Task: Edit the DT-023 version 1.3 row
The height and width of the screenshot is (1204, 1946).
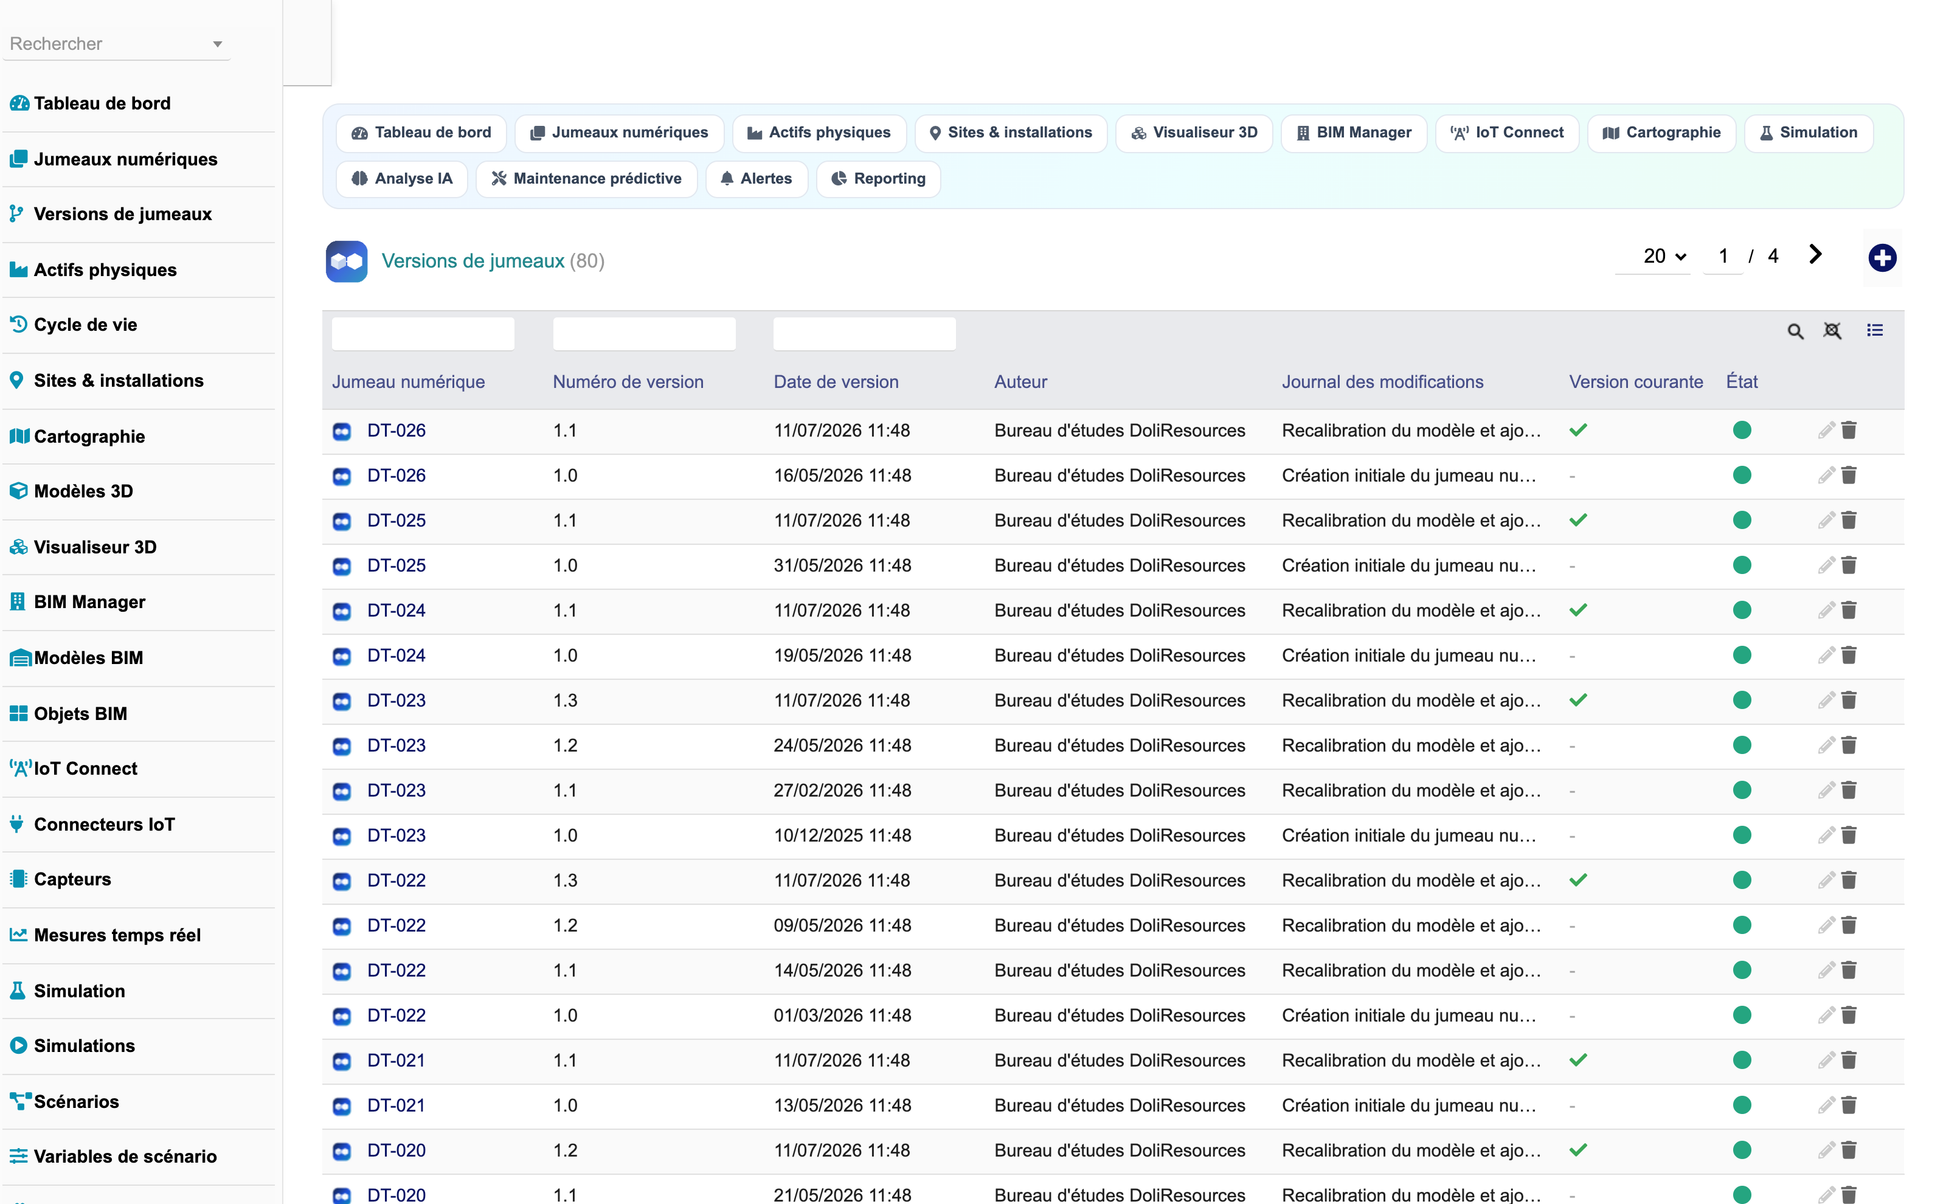Action: coord(1826,700)
